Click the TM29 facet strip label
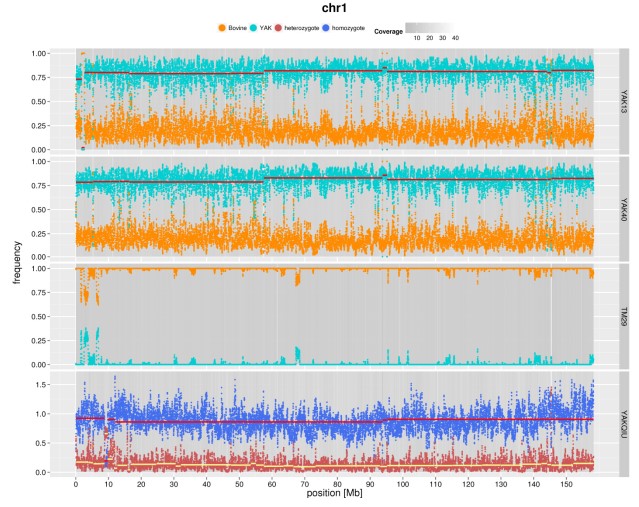 [624, 316]
